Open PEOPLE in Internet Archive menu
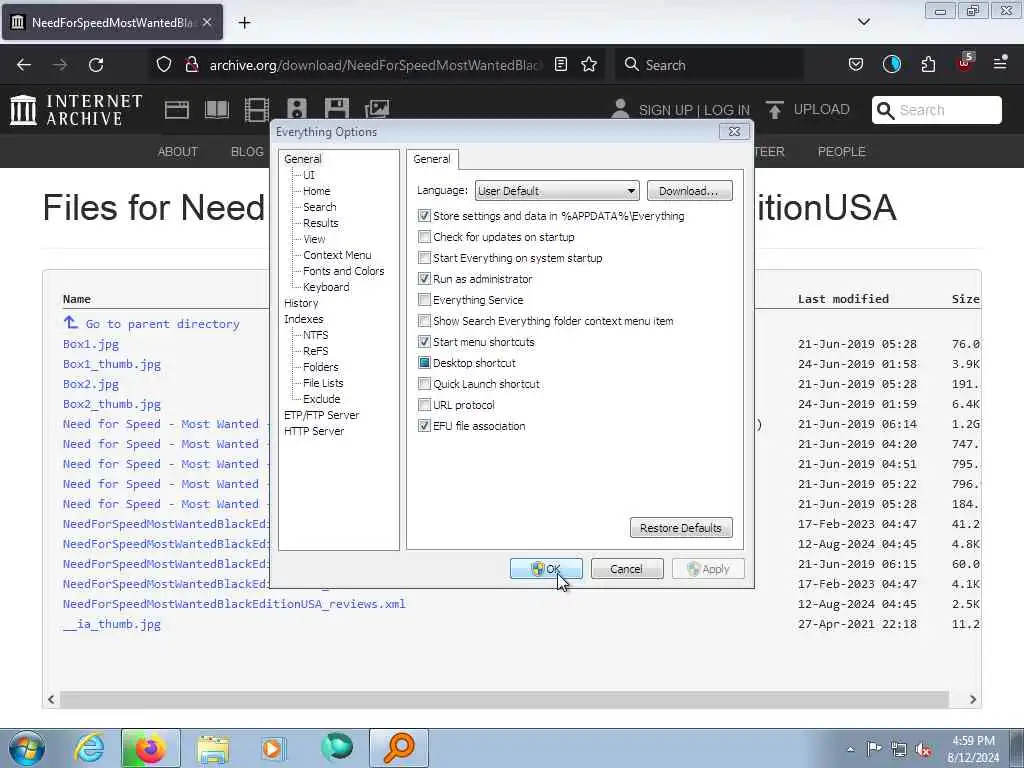Viewport: 1024px width, 768px height. [x=841, y=152]
